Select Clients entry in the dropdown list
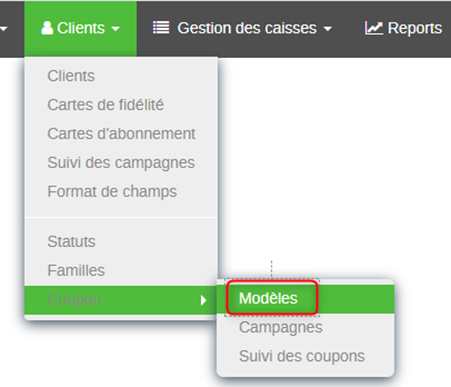This screenshot has width=451, height=387. 71,76
